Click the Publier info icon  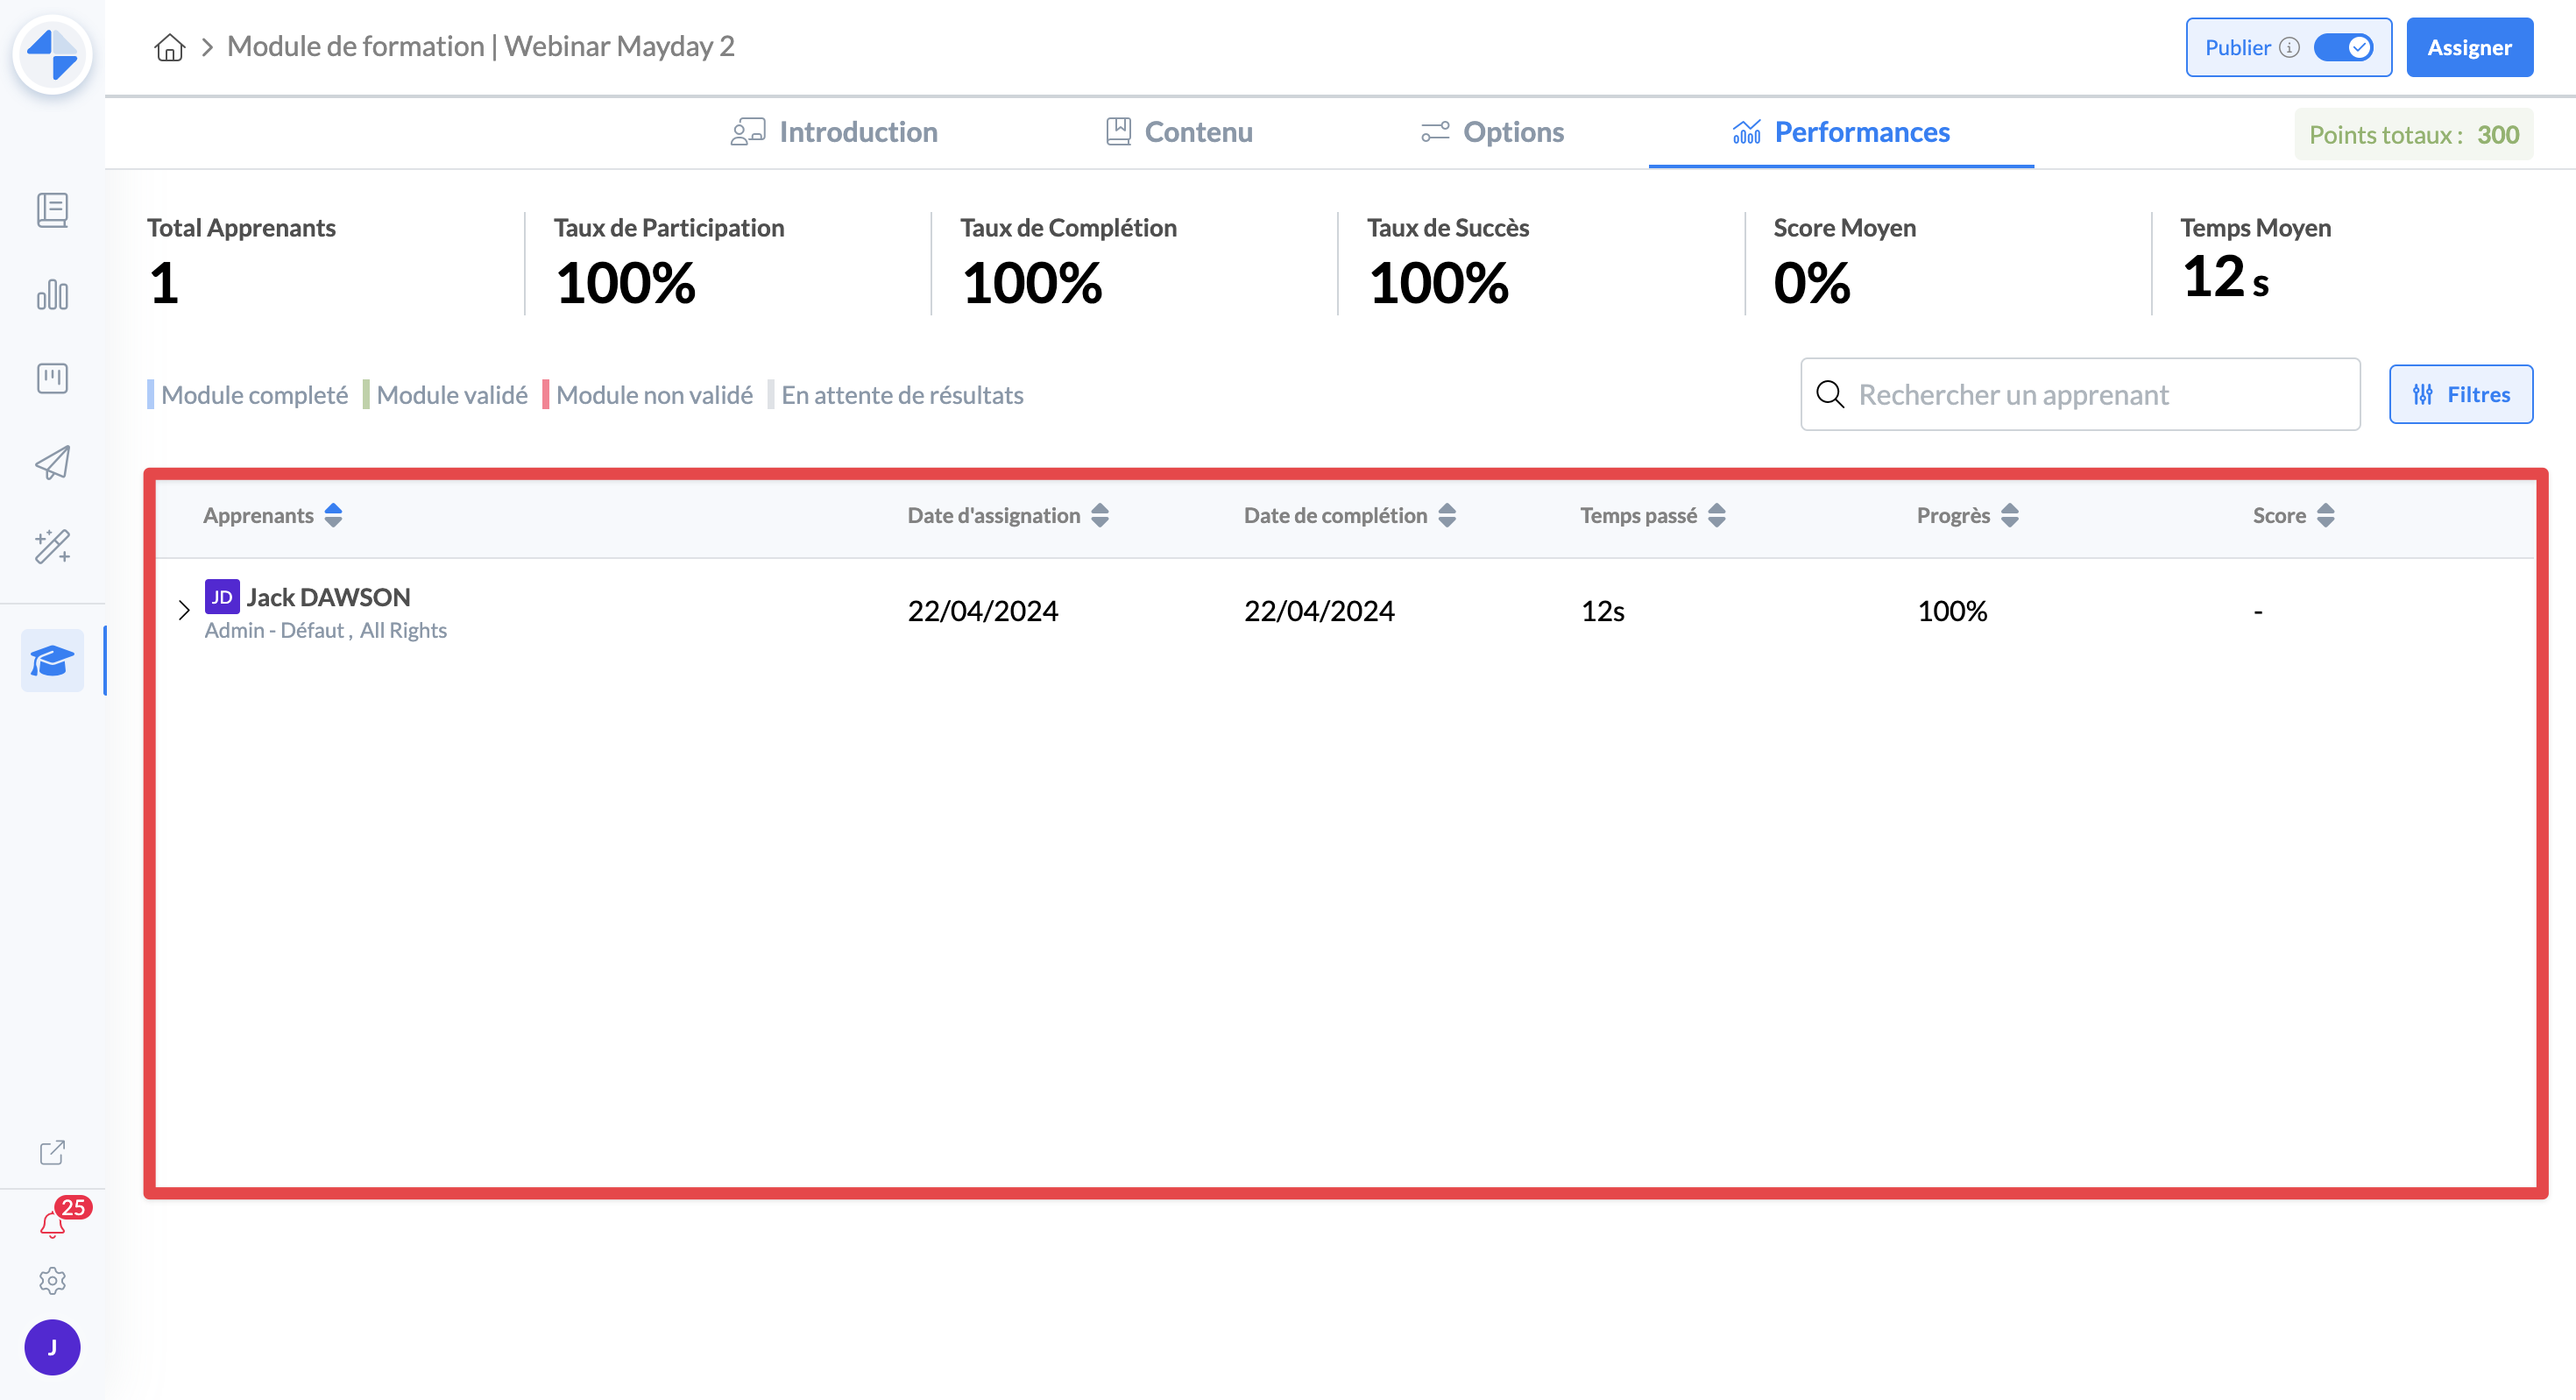[2289, 47]
